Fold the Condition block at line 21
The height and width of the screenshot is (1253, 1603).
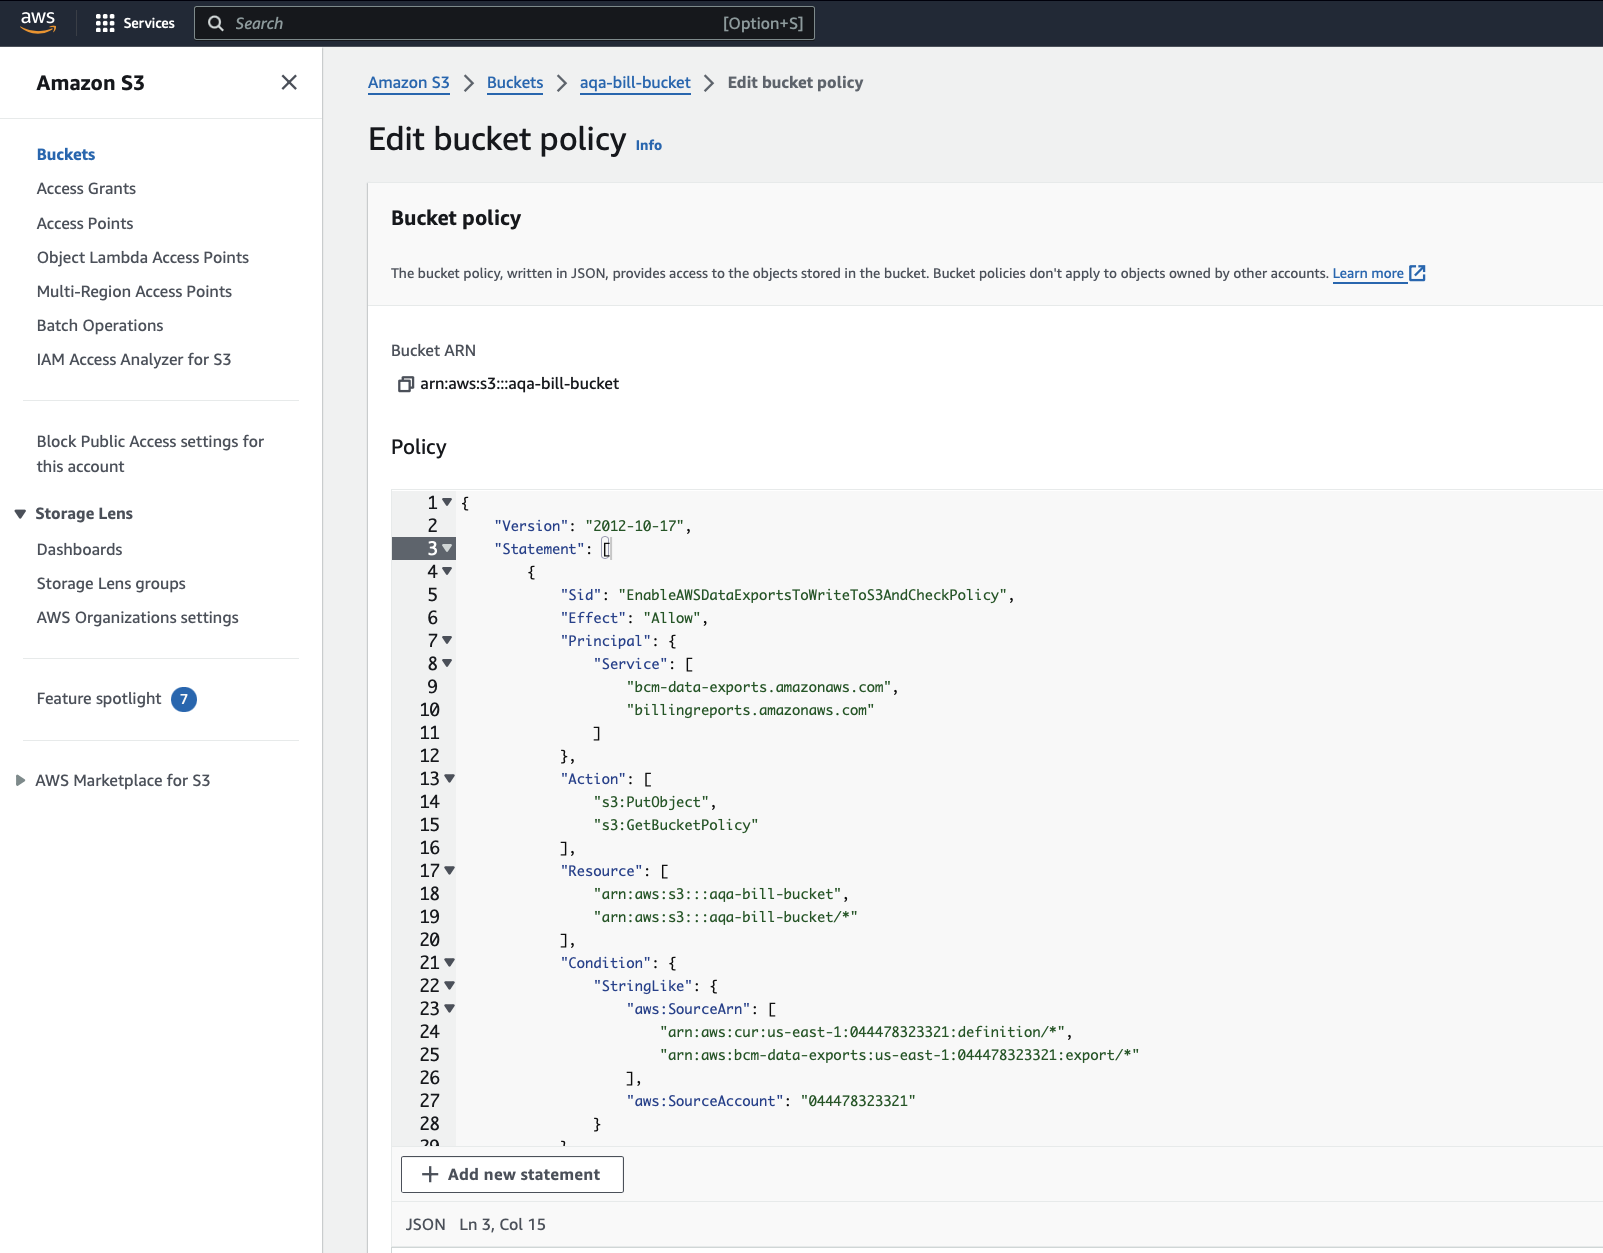click(449, 962)
